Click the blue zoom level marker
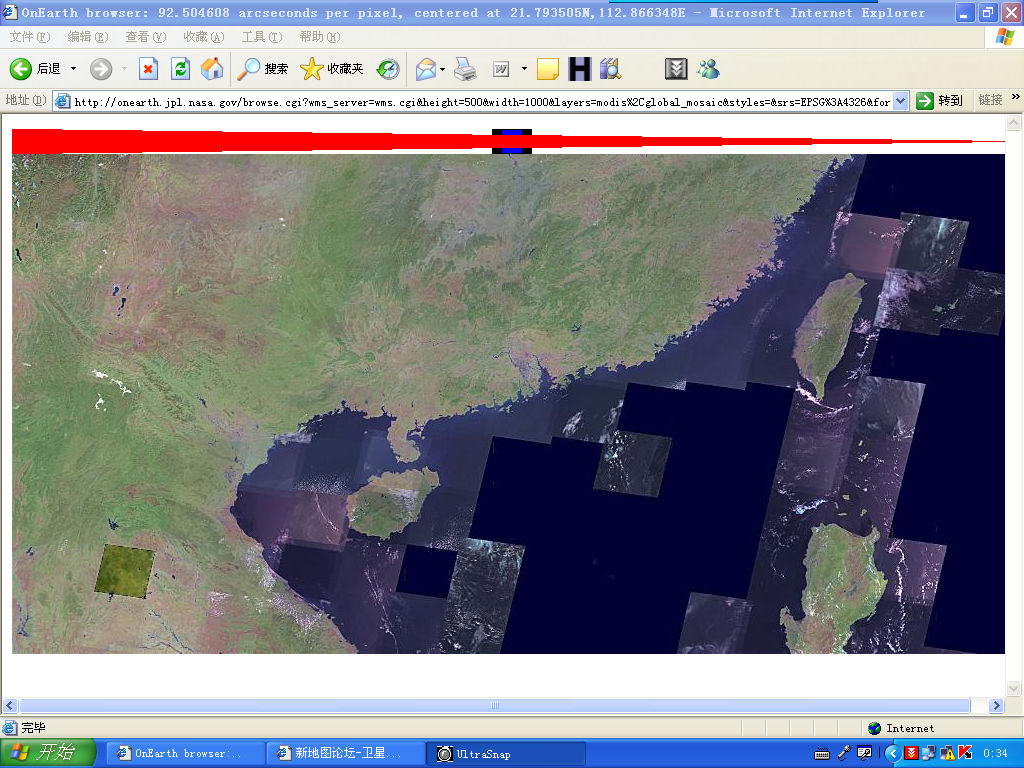 coord(512,141)
